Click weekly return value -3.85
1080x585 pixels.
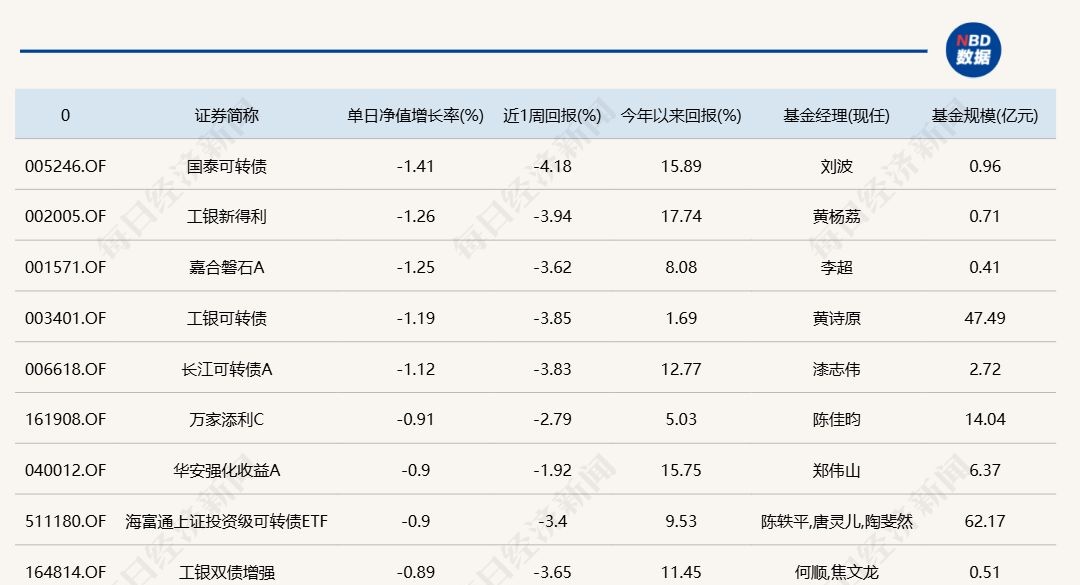click(x=552, y=318)
